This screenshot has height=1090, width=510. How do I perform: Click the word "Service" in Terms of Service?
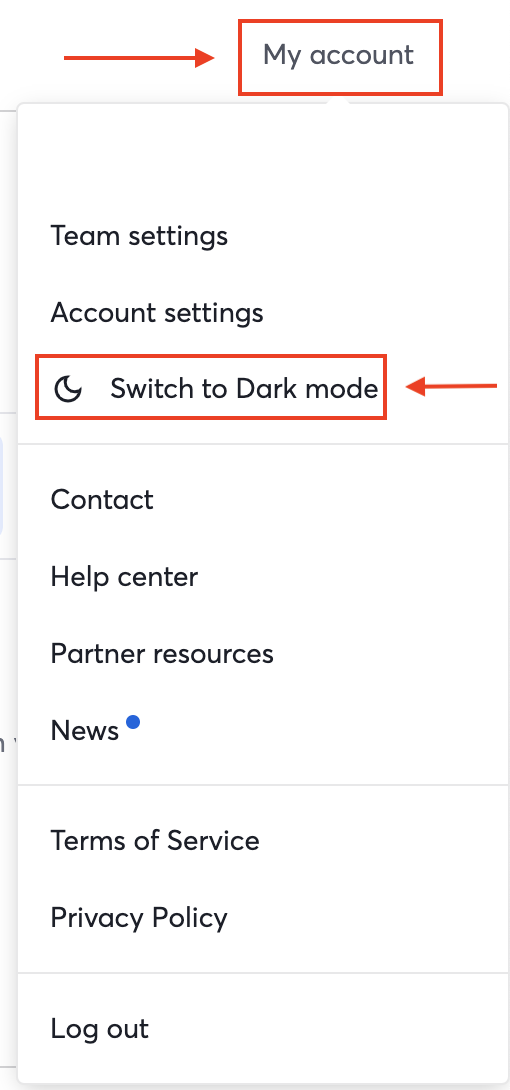tap(213, 840)
